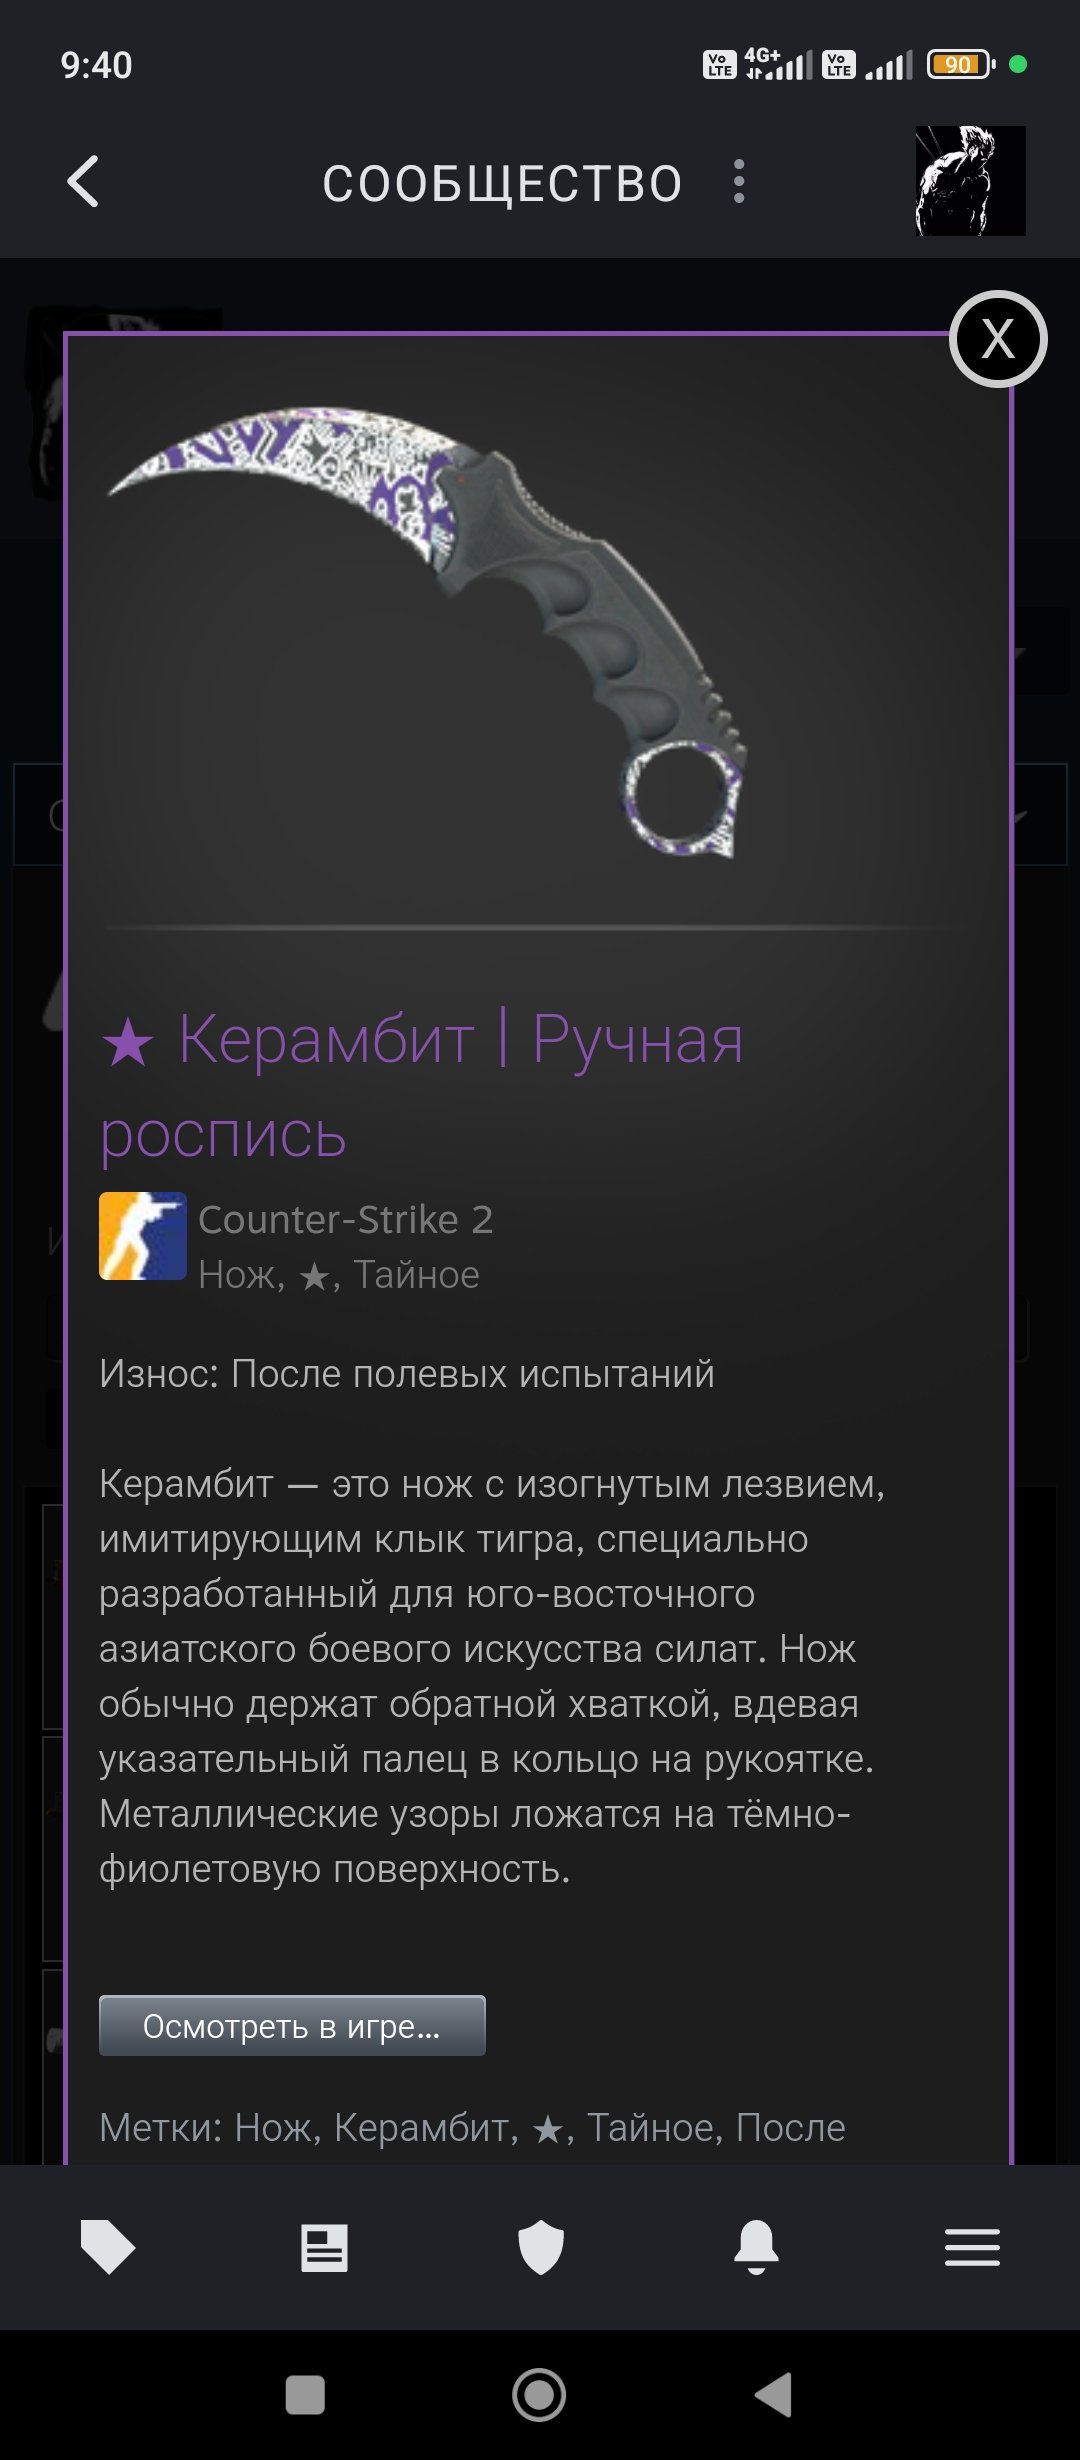Open the Store tag tab
1080x2460 pixels.
coord(108,2247)
